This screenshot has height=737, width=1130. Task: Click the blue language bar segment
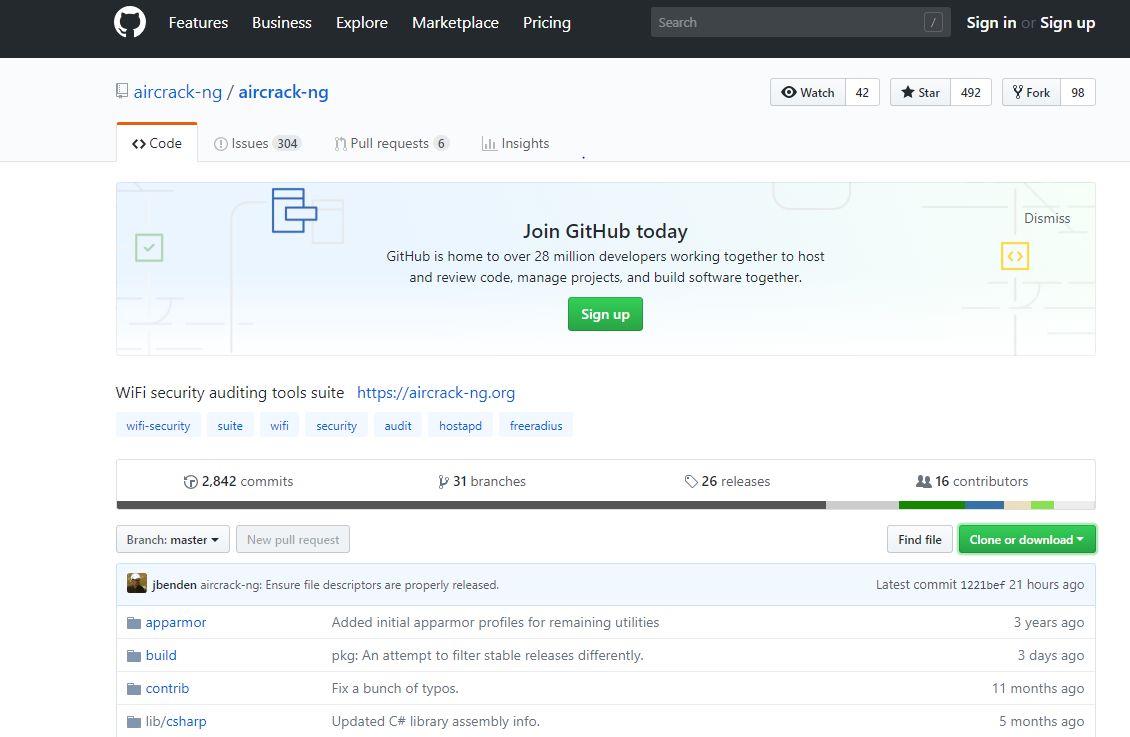click(x=984, y=505)
